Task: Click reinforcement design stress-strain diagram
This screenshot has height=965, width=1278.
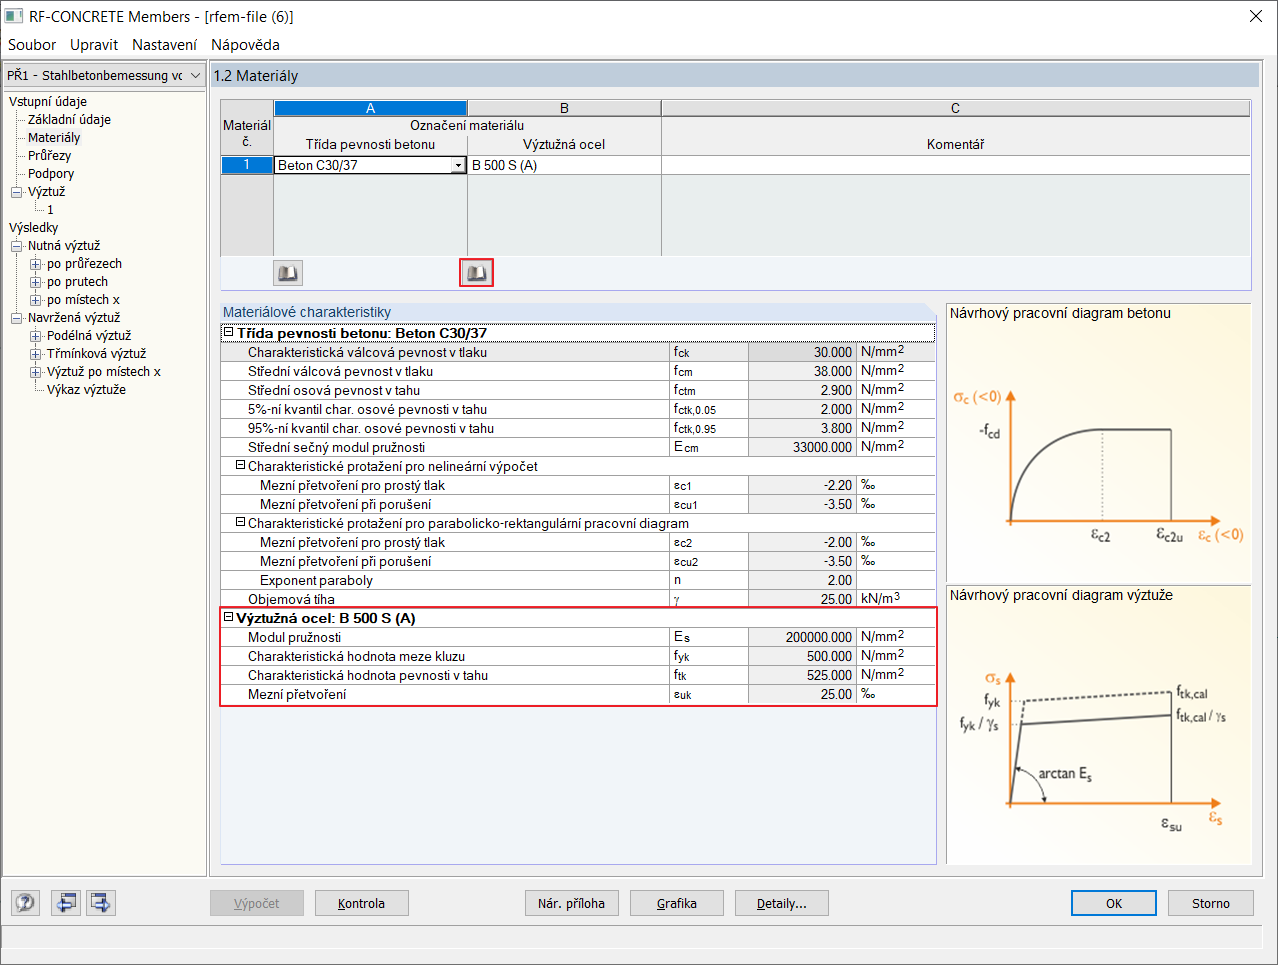Action: pos(1098,725)
